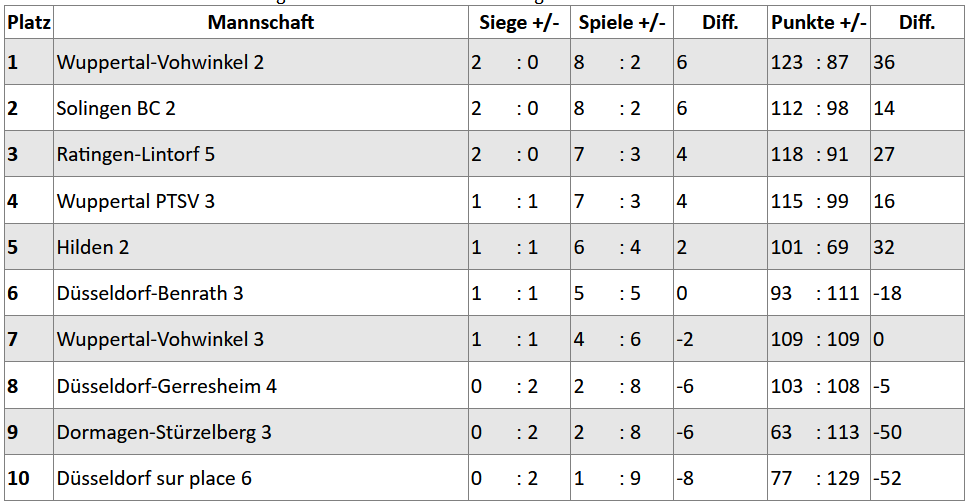Click the Wuppertal-Vohwinkel 3 team cell
The width and height of the screenshot is (967, 502).
point(261,339)
